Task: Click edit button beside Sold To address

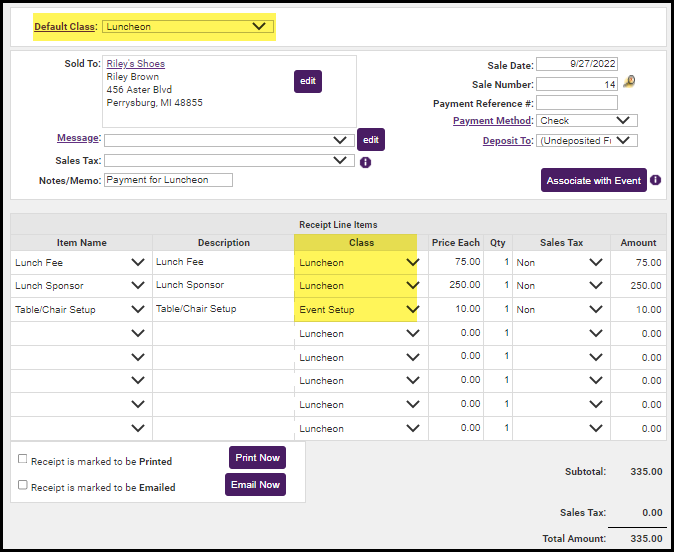Action: 307,81
